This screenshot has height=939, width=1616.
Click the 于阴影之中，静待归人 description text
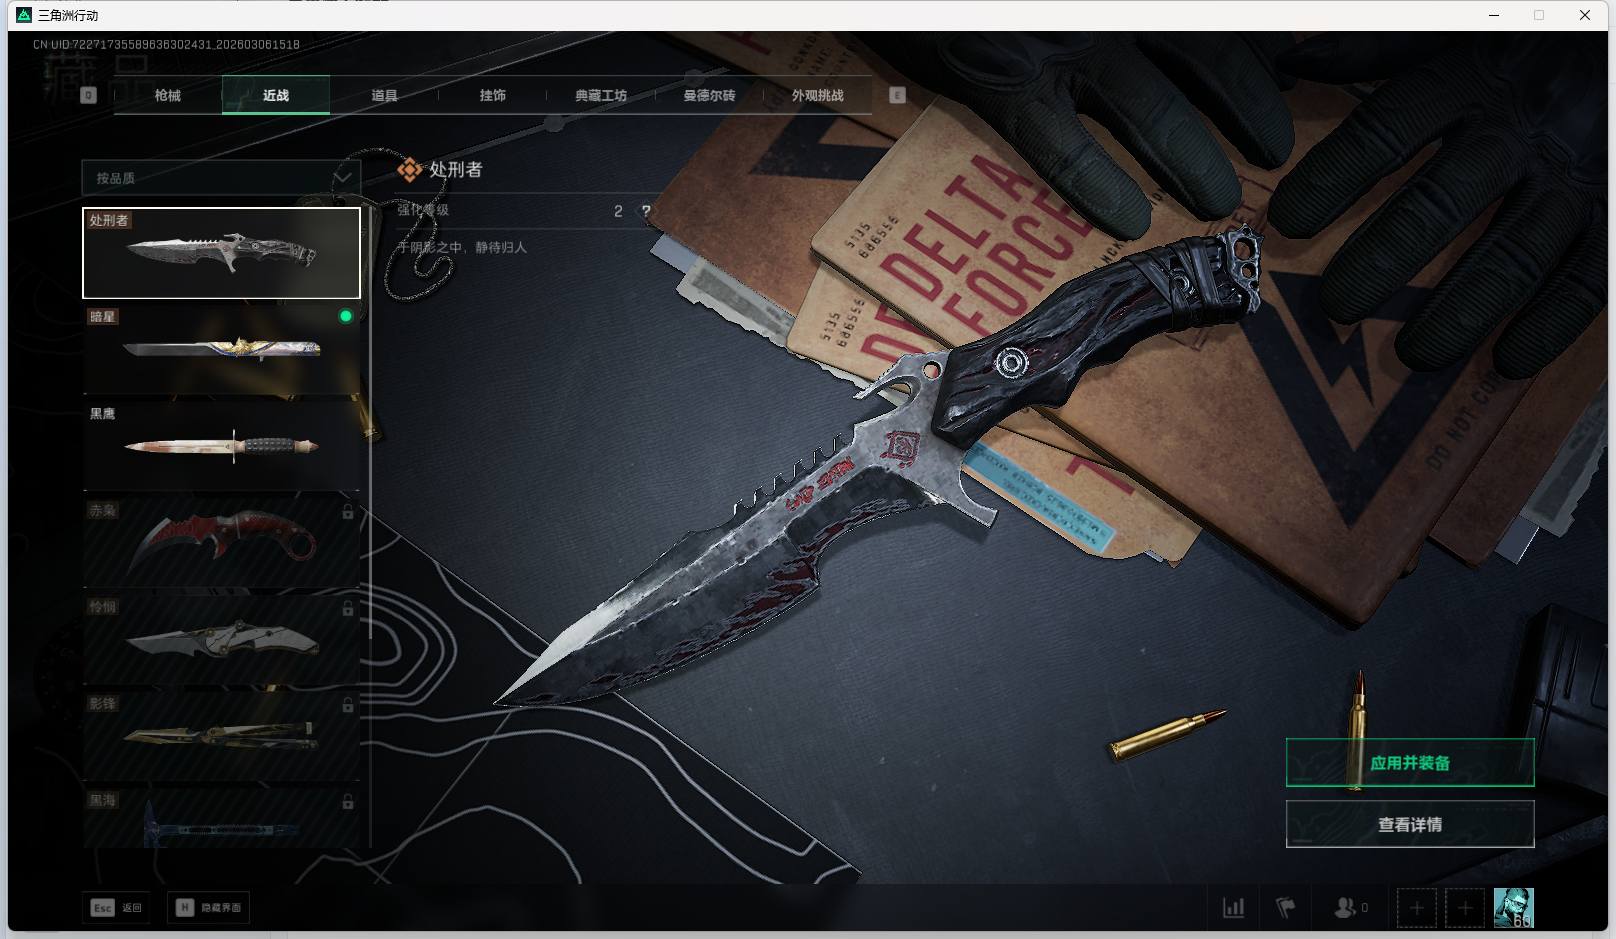click(x=462, y=247)
